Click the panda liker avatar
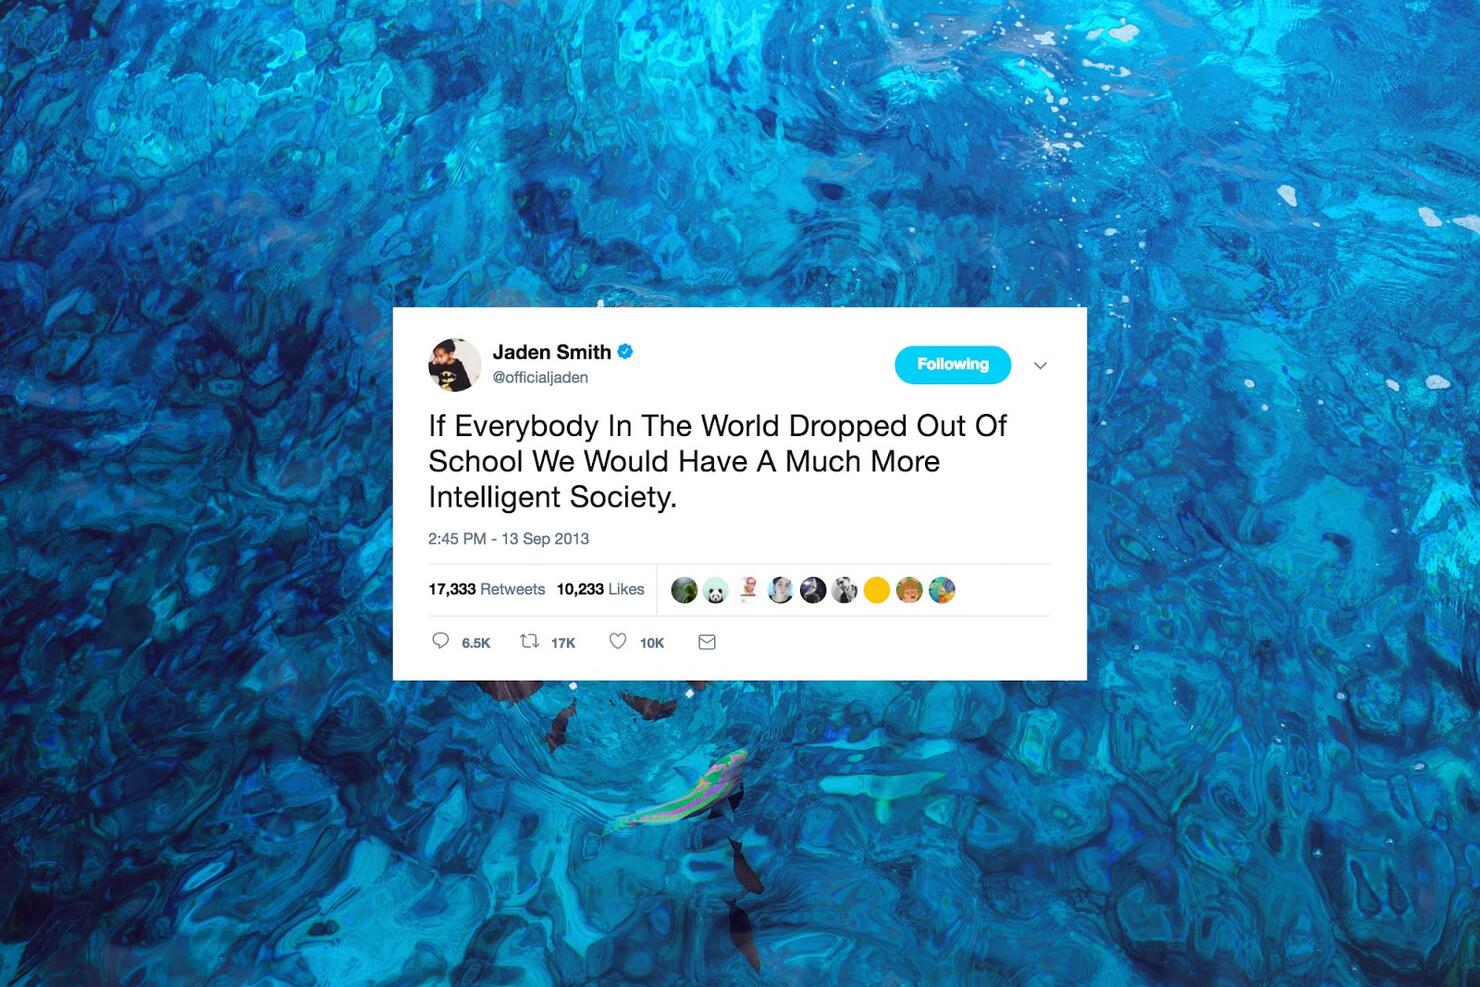Screen dimensions: 1480x987 point(716,590)
